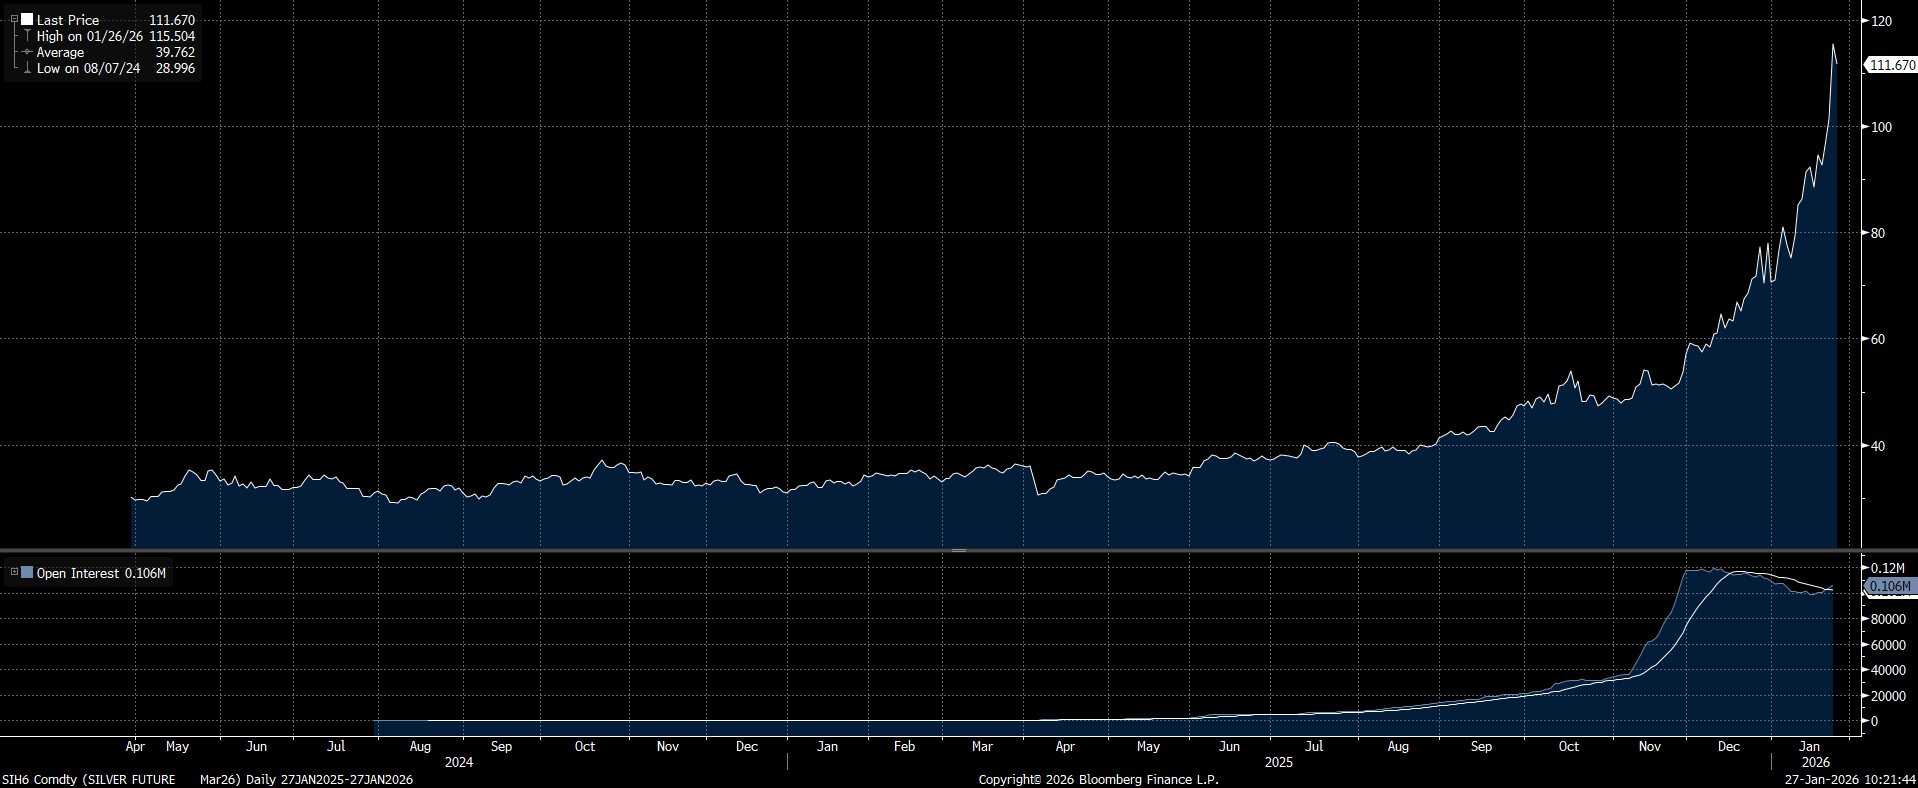Select the Average marker icon in legend

point(27,52)
